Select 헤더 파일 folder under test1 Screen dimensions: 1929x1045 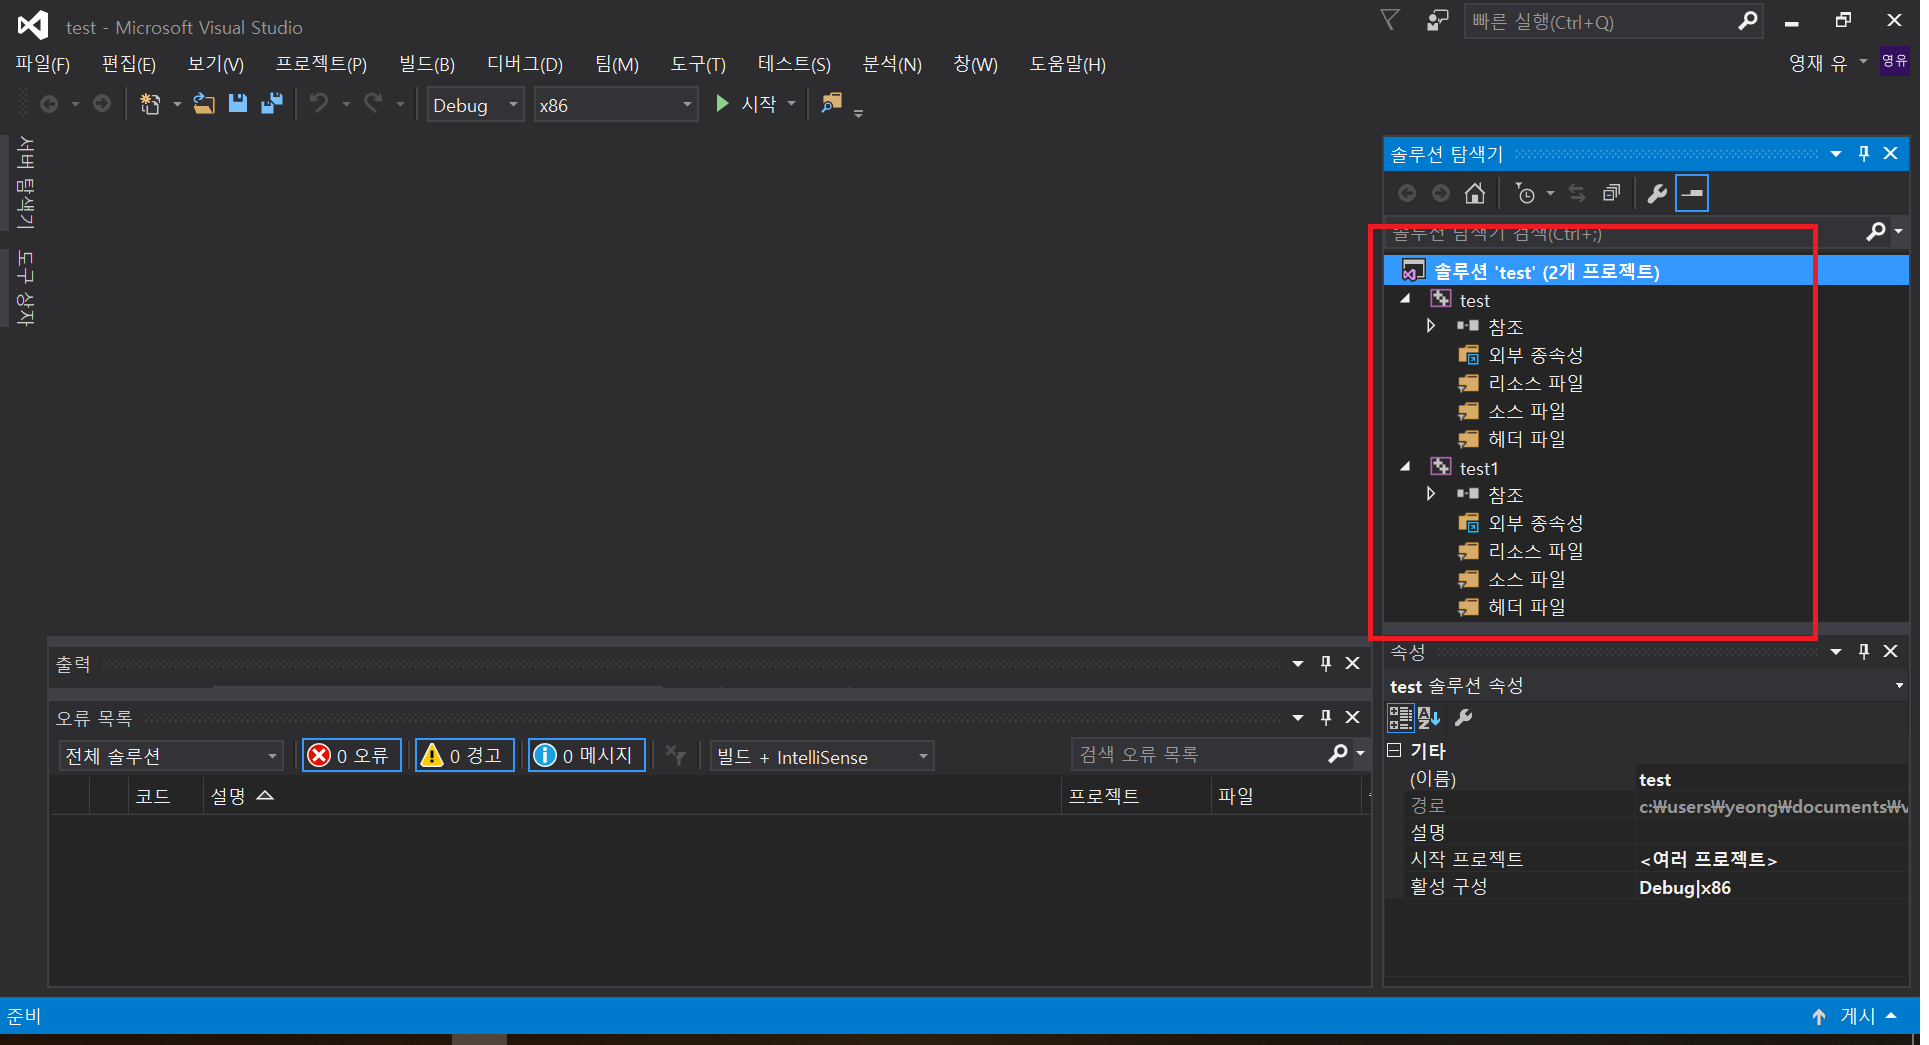(1526, 607)
